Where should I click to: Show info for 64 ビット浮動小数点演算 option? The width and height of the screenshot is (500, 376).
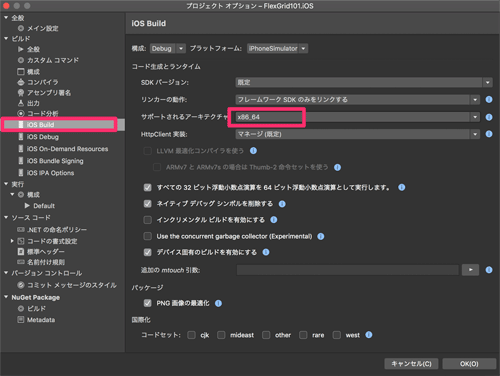(x=402, y=187)
